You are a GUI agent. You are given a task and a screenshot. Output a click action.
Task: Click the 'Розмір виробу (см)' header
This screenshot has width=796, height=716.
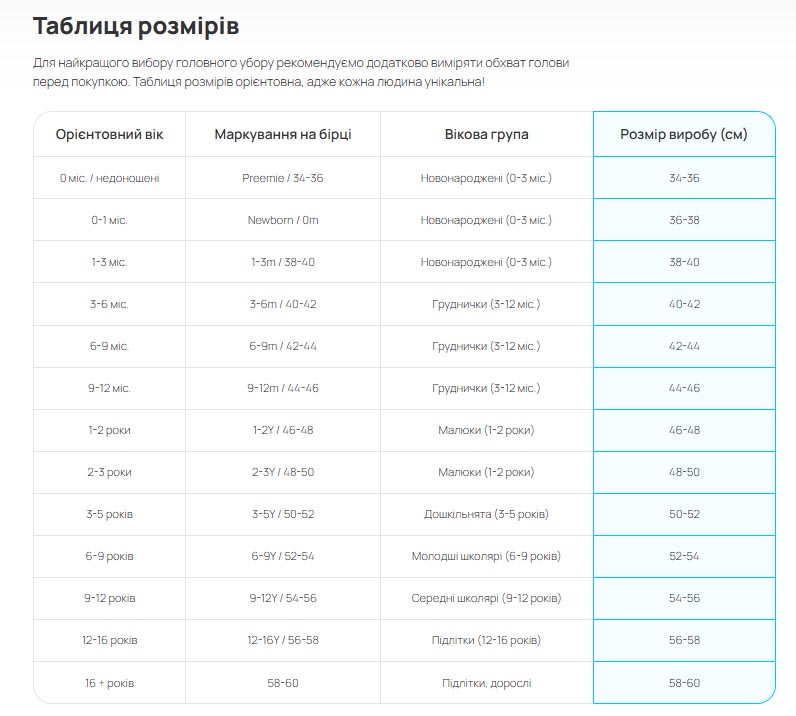pos(684,134)
